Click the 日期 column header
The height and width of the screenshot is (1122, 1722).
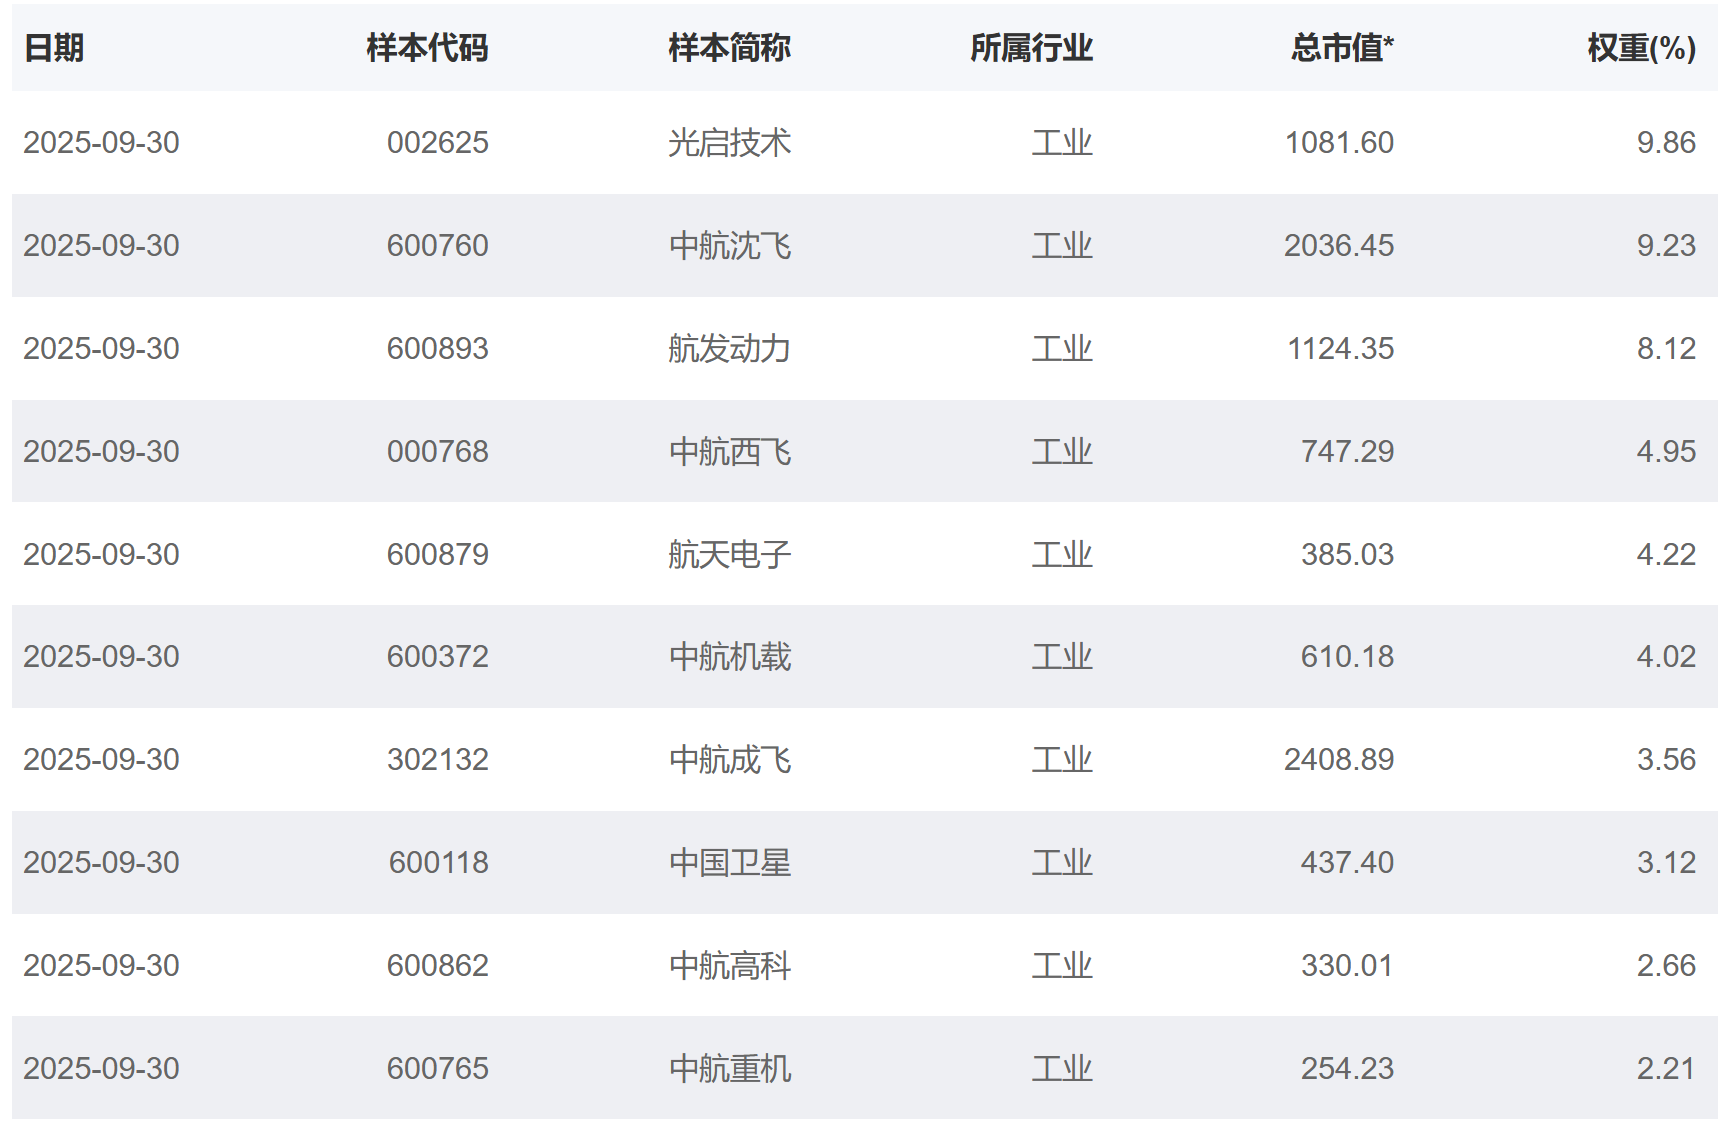click(54, 48)
